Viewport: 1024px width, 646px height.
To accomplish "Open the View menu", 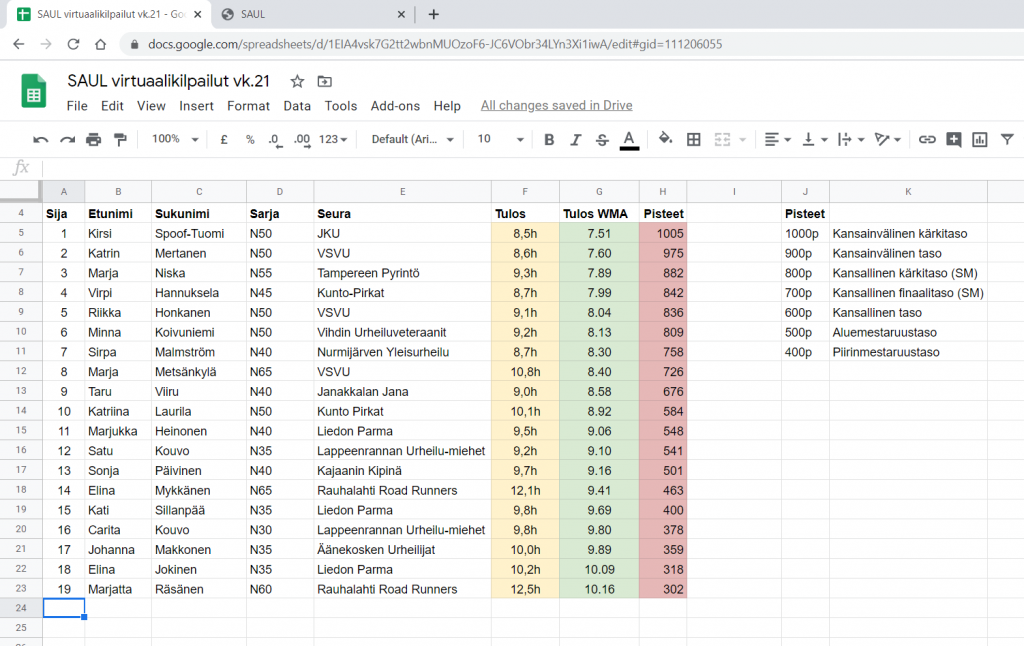I will (151, 106).
